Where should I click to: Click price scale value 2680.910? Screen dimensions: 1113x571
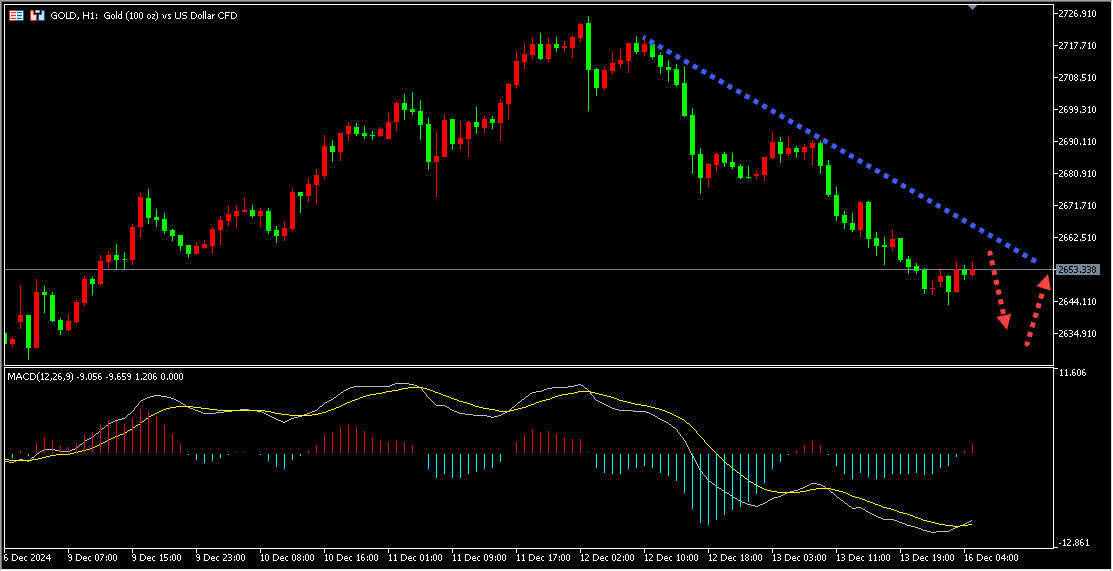point(1080,173)
